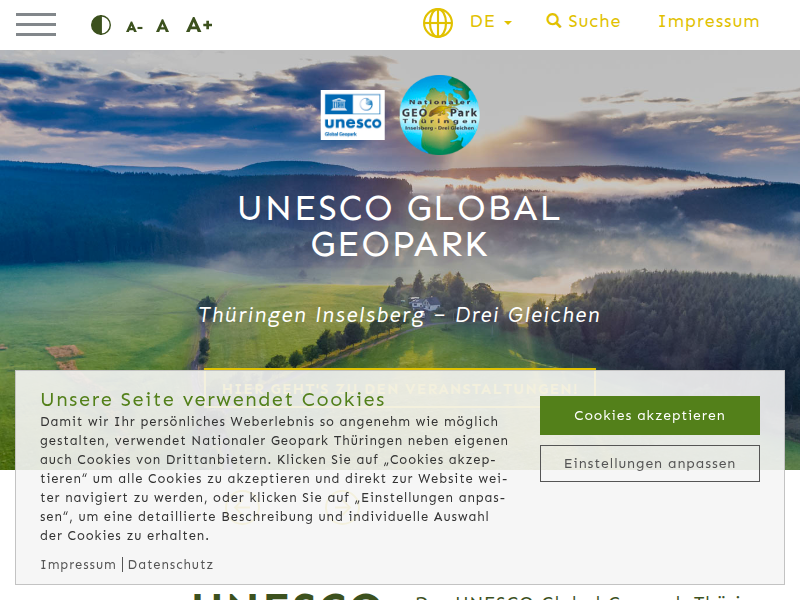Click the magnifier search icon

coord(554,21)
